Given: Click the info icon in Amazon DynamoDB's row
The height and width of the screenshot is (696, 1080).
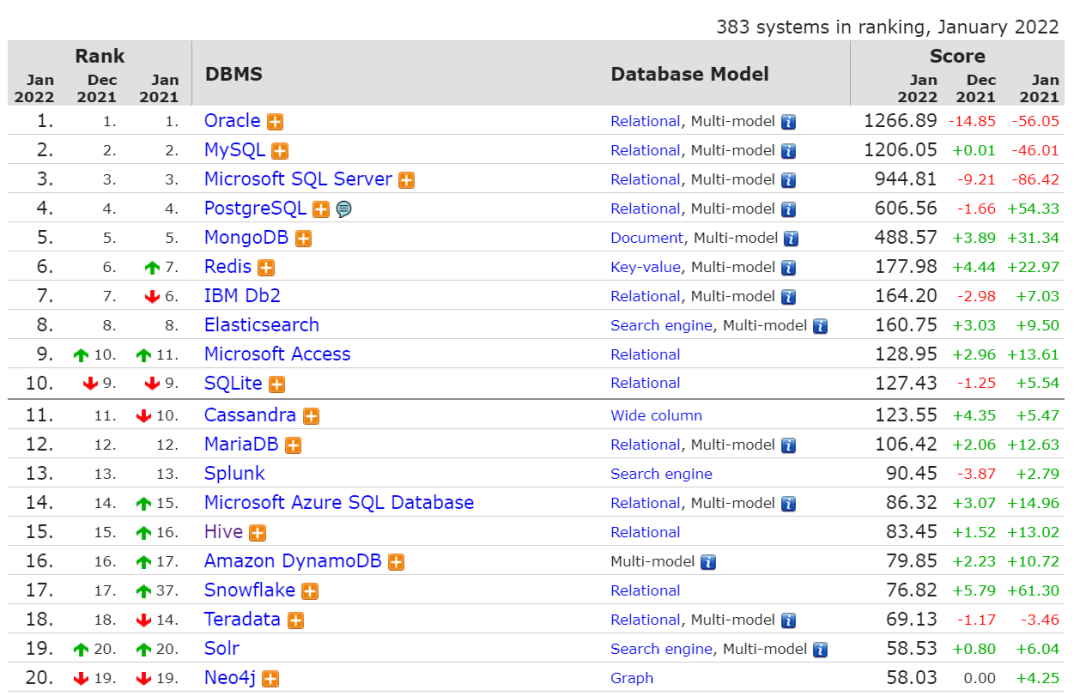Looking at the screenshot, I should pyautogui.click(x=708, y=562).
